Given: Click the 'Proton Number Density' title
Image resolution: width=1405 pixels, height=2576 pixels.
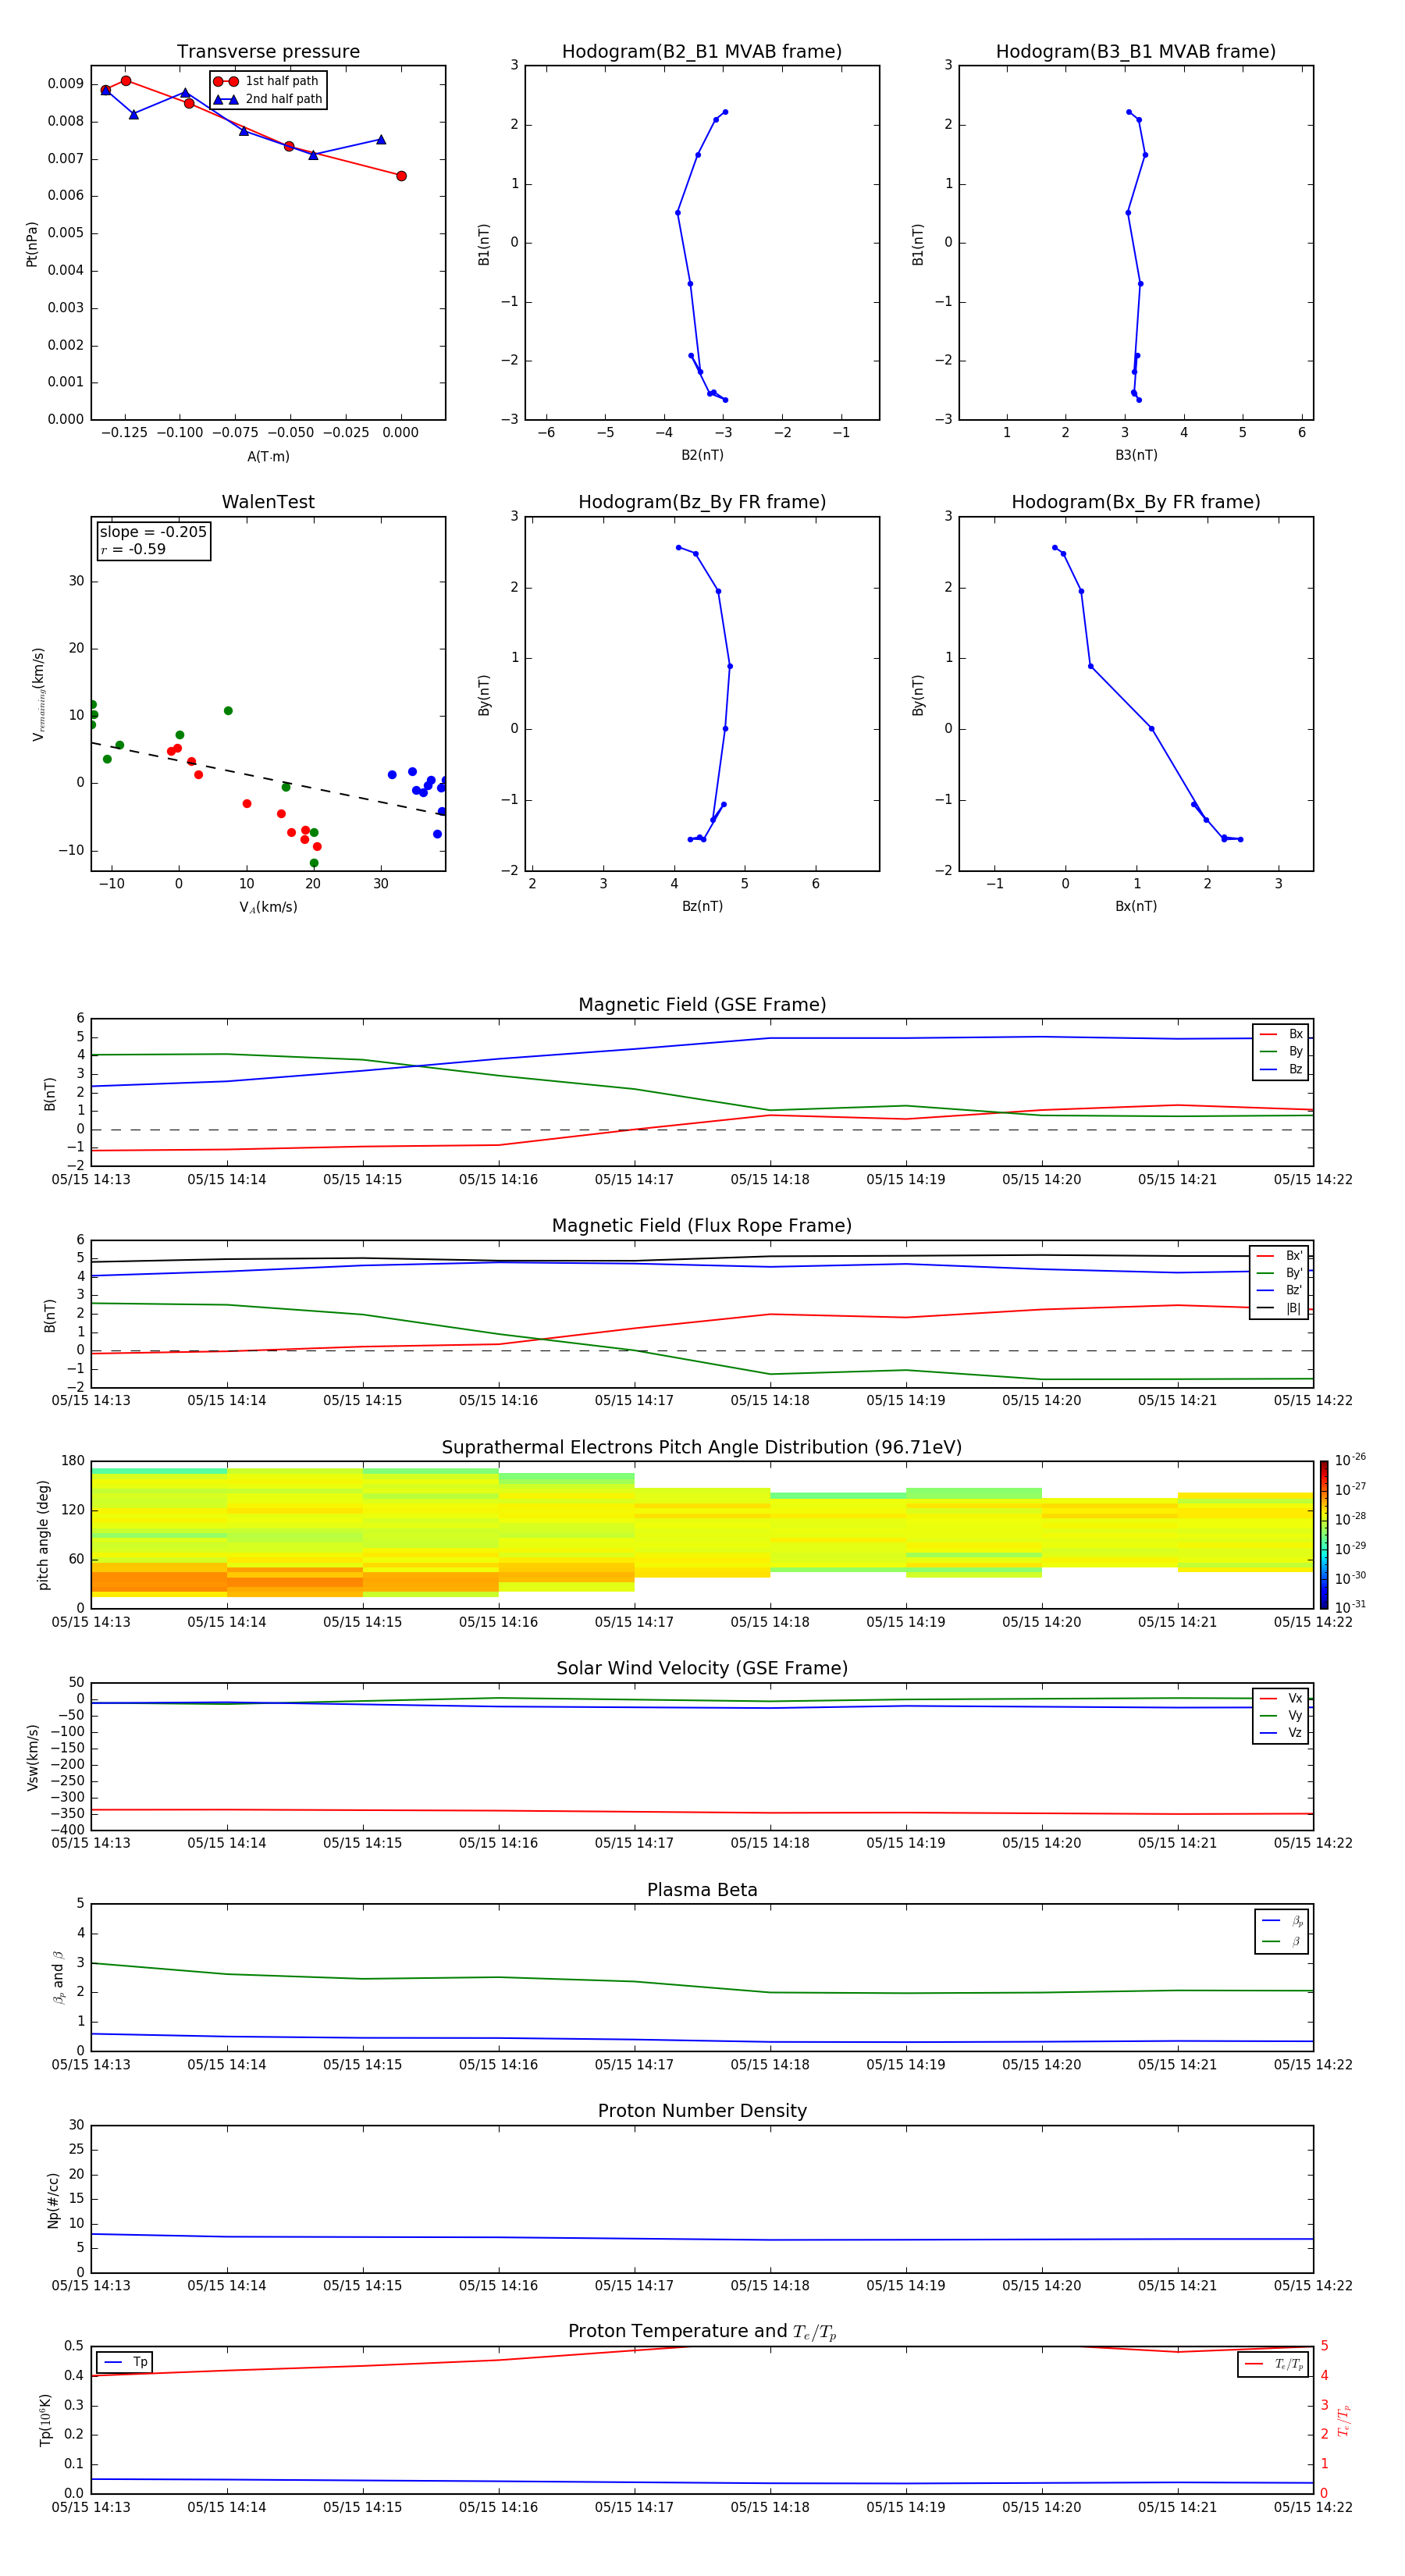Looking at the screenshot, I should [702, 2111].
